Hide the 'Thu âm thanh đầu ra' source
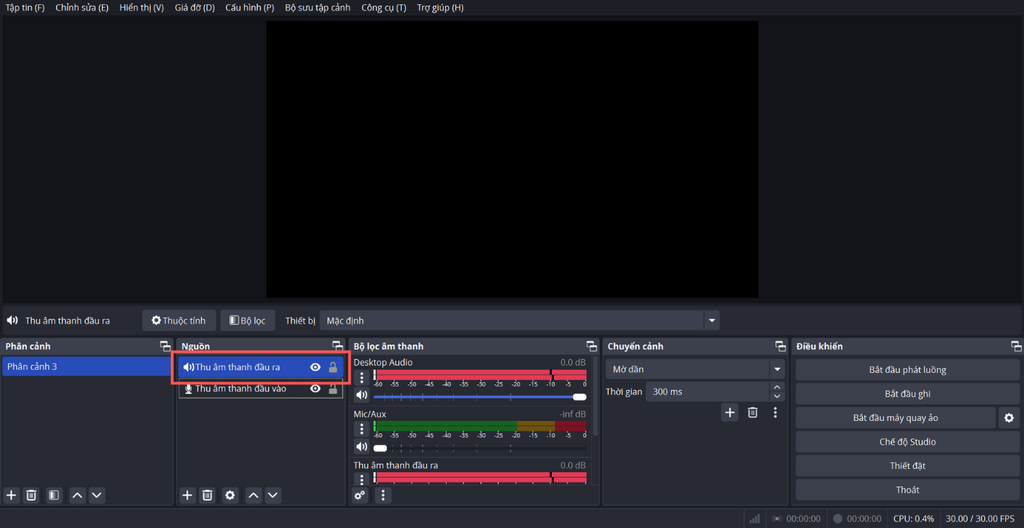The height and width of the screenshot is (528, 1024). tap(315, 367)
